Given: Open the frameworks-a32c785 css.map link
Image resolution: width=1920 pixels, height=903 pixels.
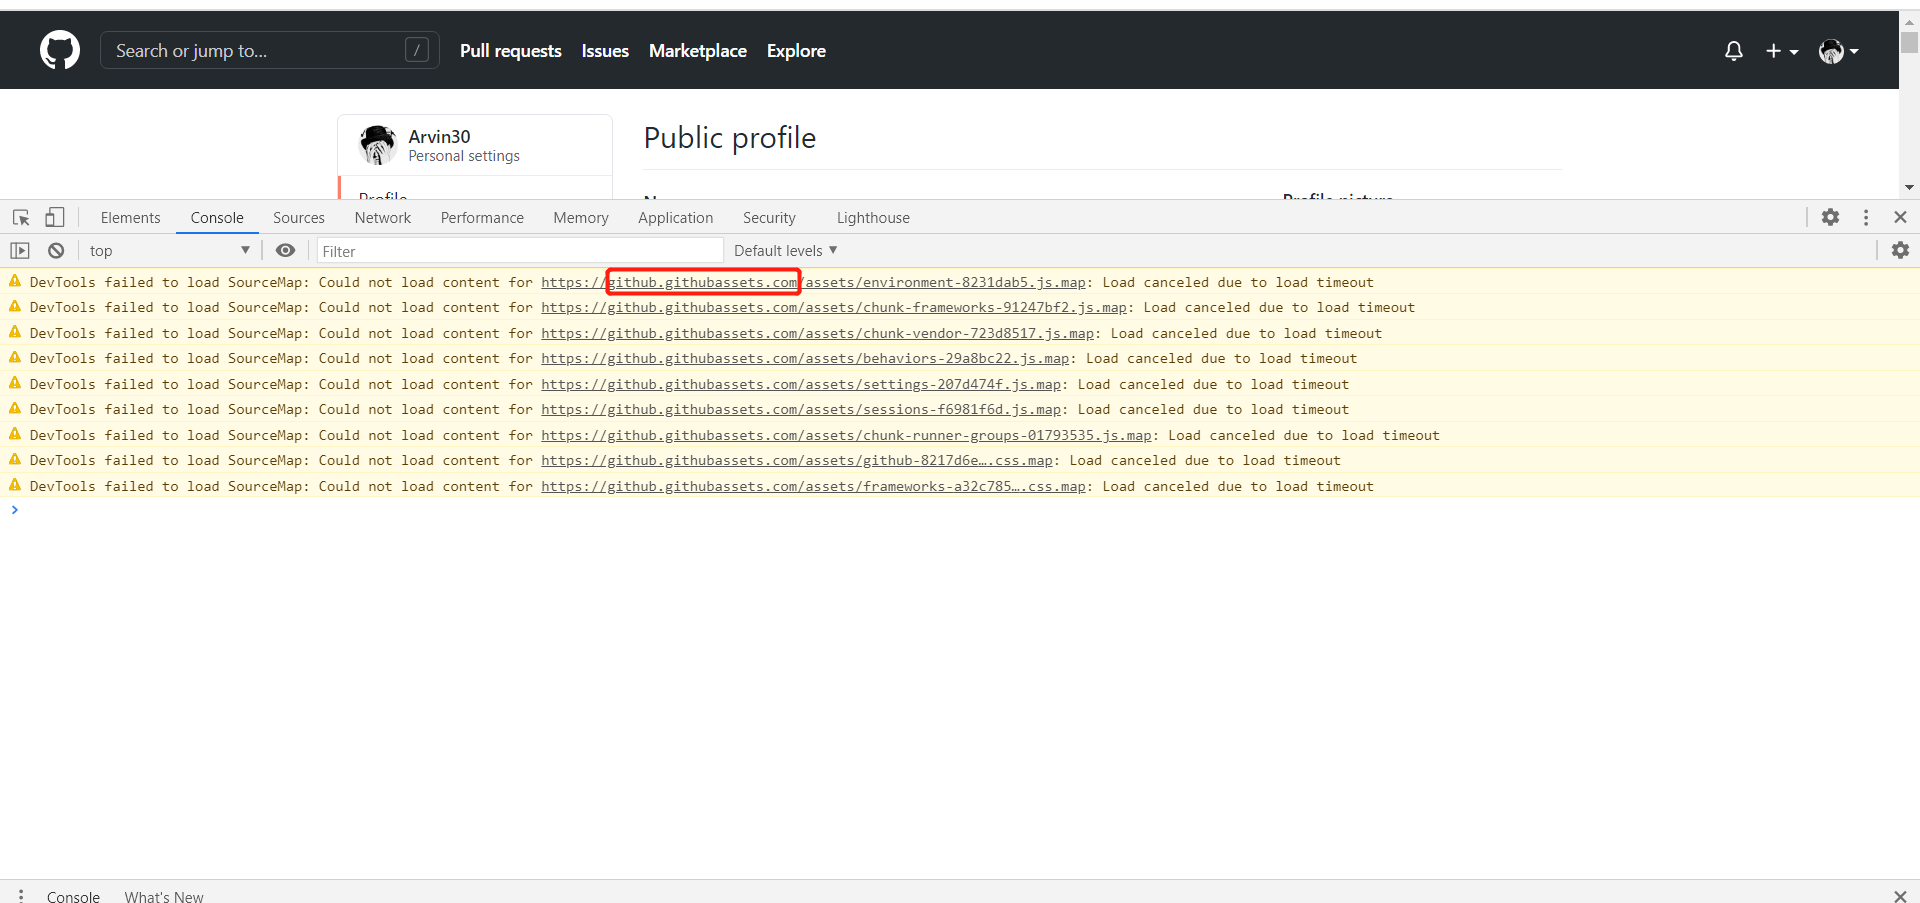Looking at the screenshot, I should (x=814, y=487).
